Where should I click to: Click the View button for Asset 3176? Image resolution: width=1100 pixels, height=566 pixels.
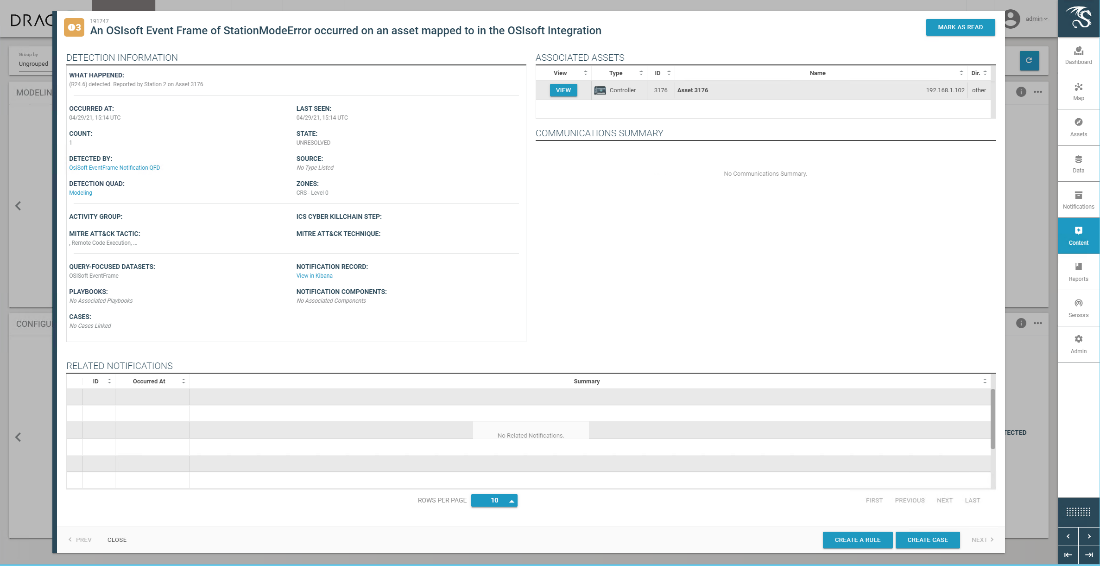563,90
